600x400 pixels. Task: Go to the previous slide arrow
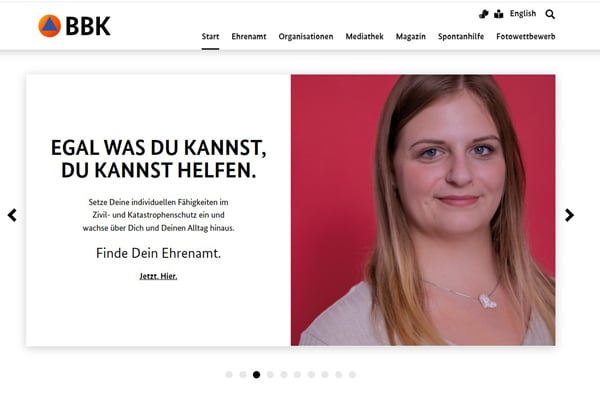tap(12, 215)
